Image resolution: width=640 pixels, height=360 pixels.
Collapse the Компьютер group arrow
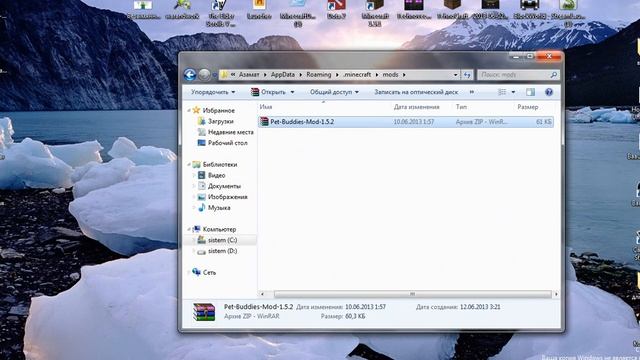[x=189, y=229]
